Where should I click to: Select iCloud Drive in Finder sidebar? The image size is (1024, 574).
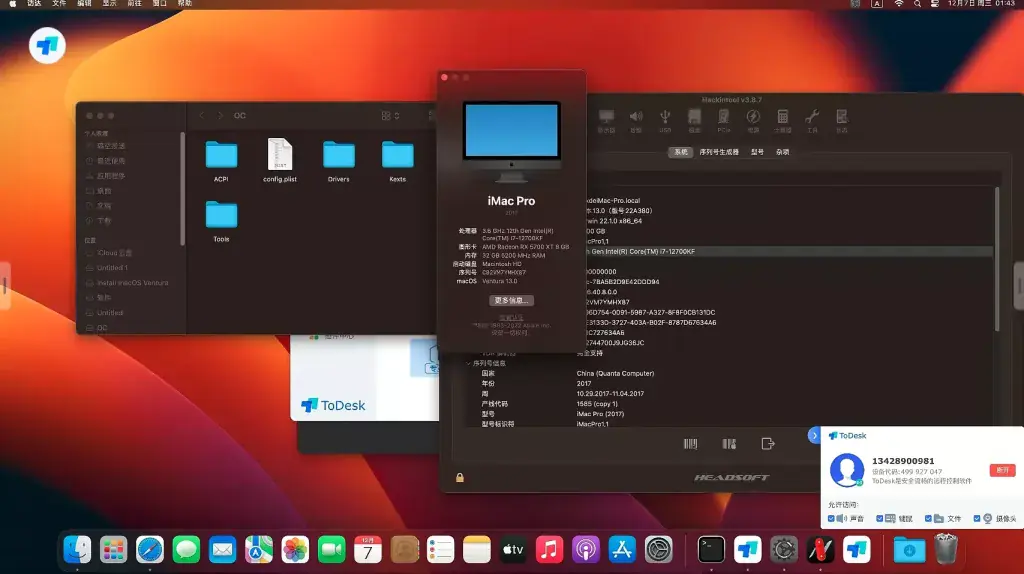click(114, 253)
